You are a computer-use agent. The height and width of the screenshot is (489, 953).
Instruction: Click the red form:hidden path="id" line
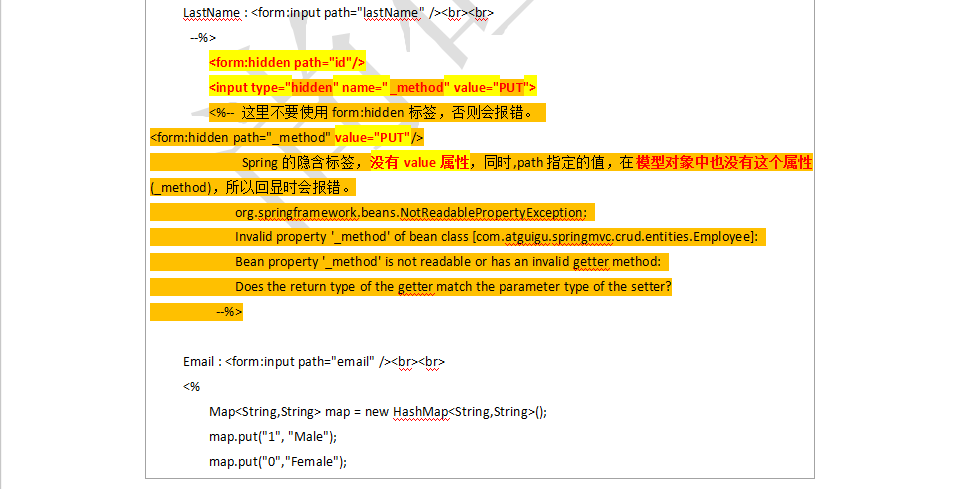coord(287,63)
